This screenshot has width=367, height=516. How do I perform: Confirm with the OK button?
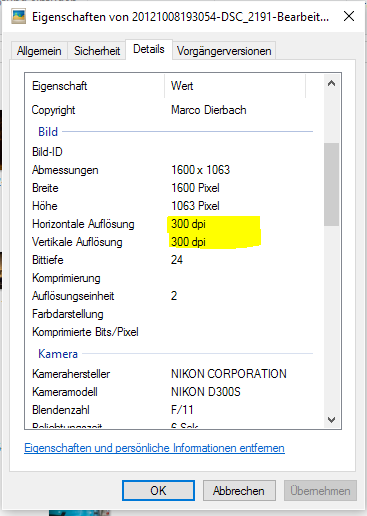(158, 491)
